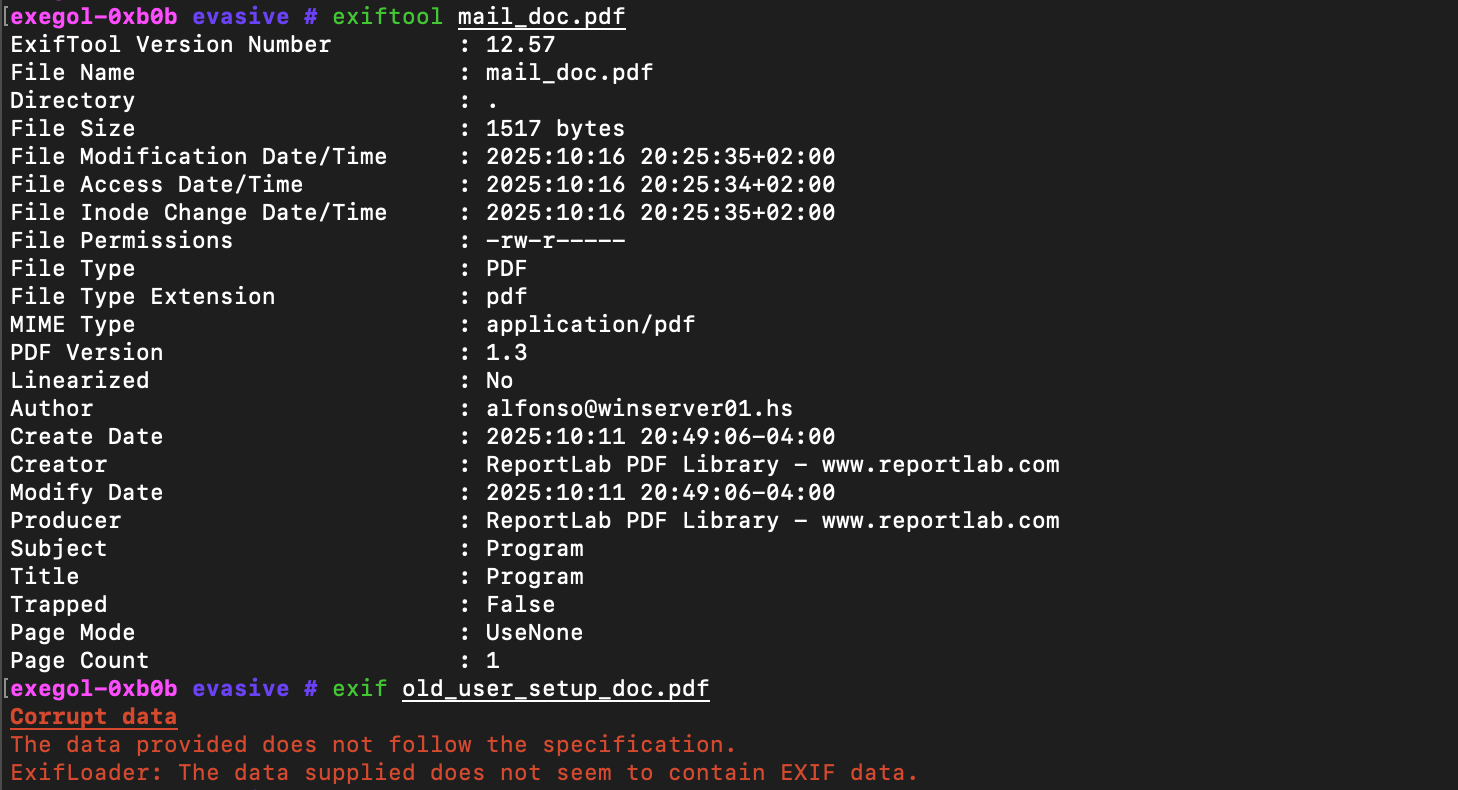Image resolution: width=1458 pixels, height=790 pixels.
Task: Click the www.reportlab.com URL on the Producer line
Action: pos(940,521)
